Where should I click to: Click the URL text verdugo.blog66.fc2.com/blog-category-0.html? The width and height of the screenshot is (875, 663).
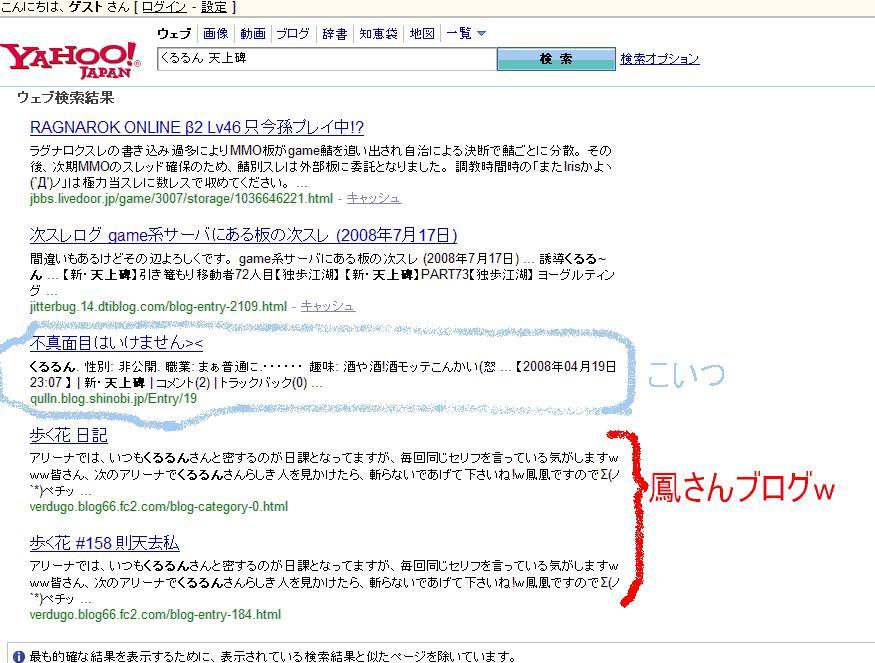click(x=159, y=507)
